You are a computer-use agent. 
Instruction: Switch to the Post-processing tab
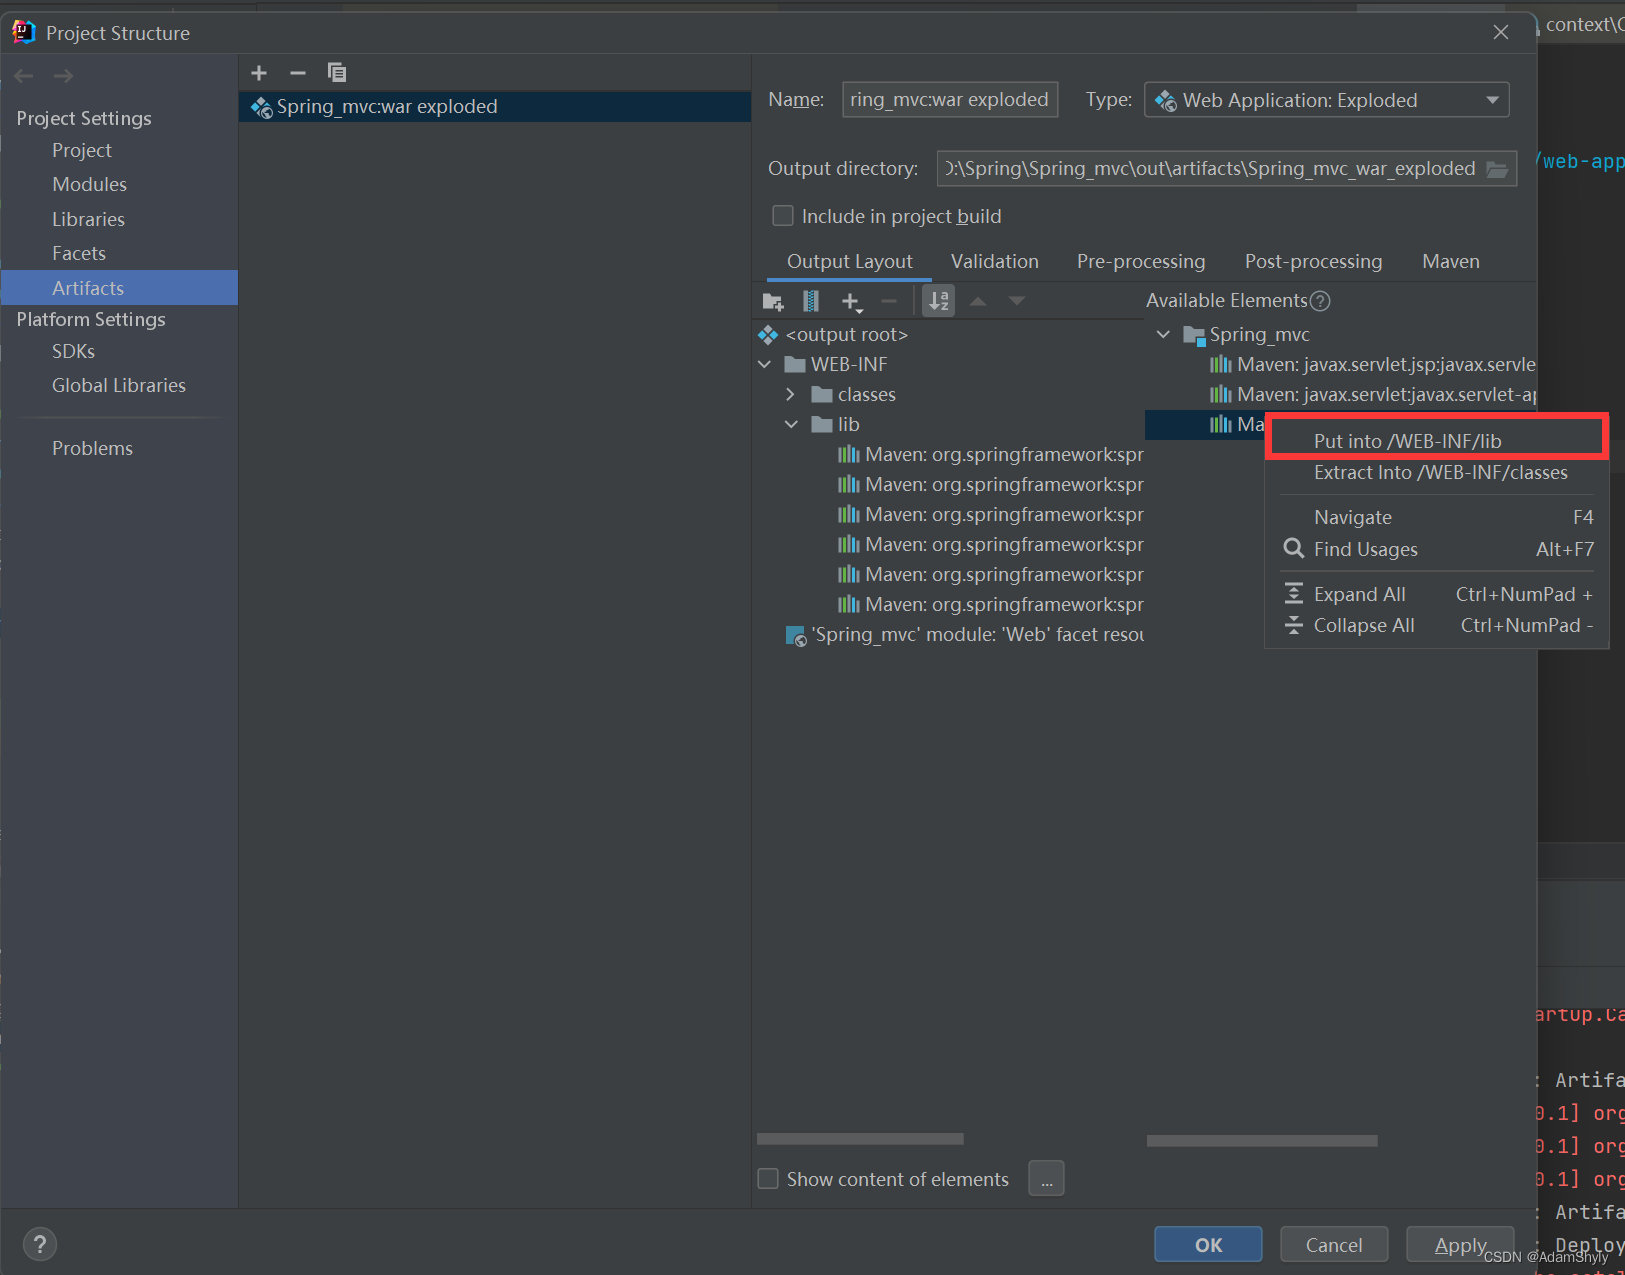coord(1313,261)
